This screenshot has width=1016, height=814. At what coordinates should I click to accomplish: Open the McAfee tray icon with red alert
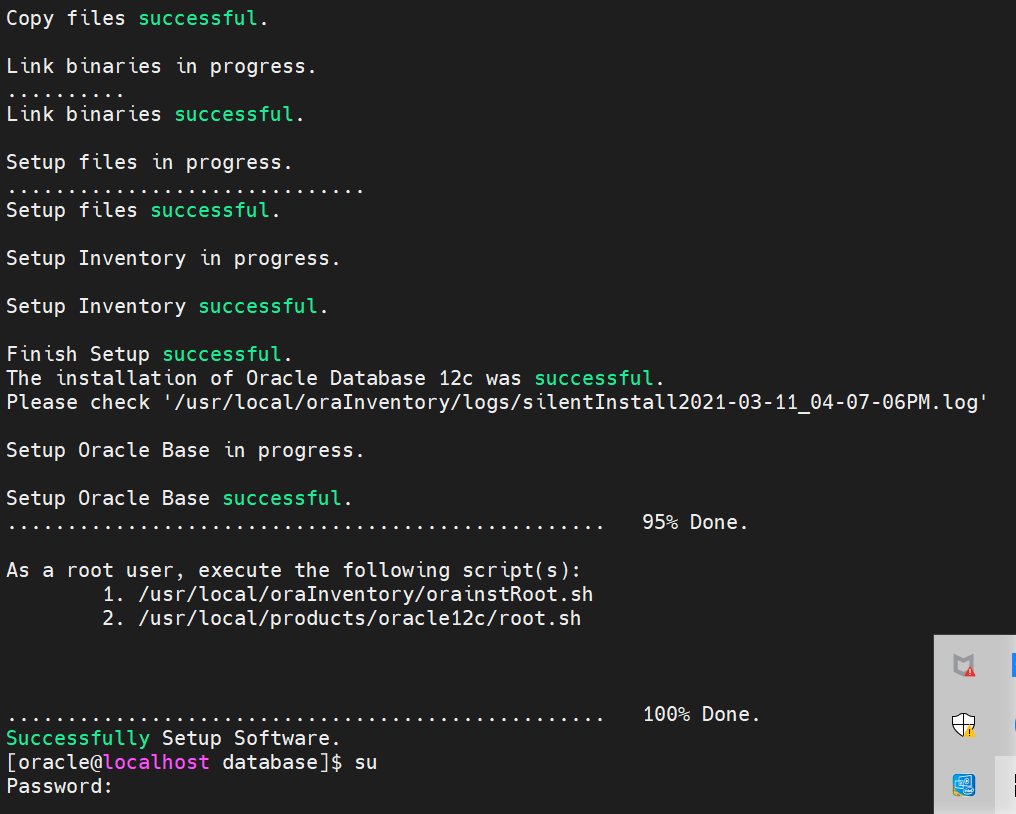(964, 665)
